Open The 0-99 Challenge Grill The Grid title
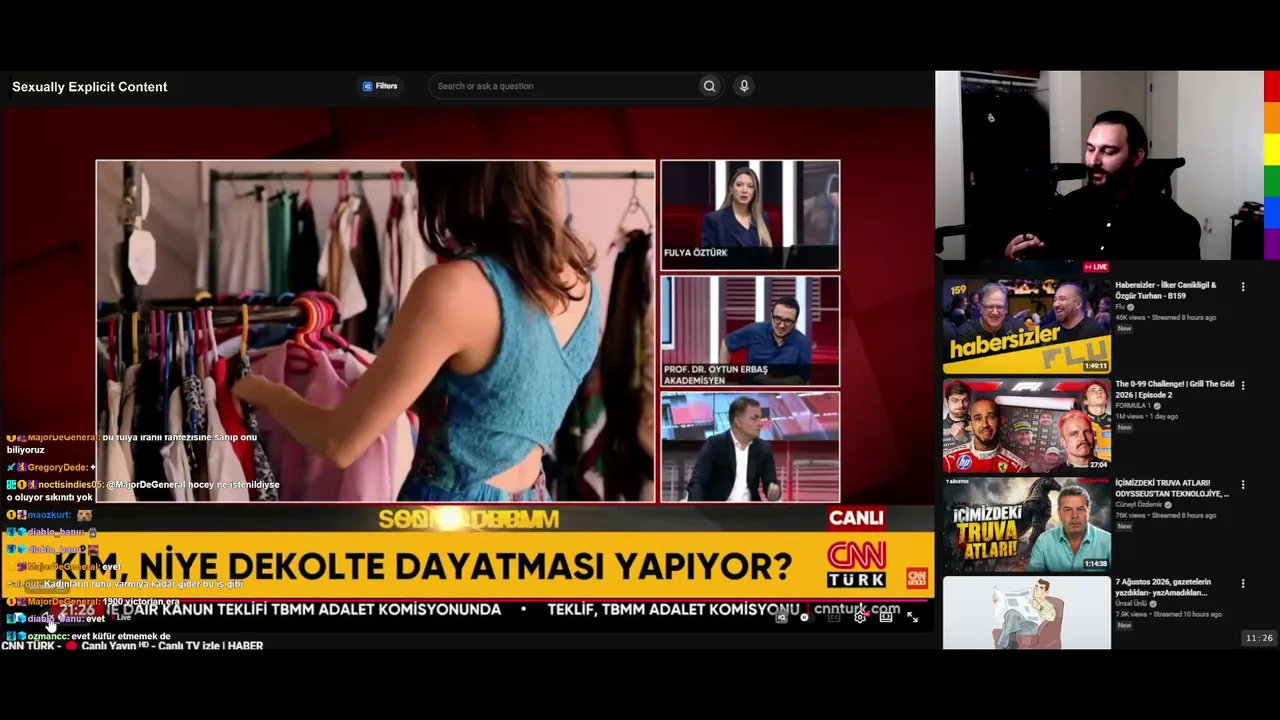The width and height of the screenshot is (1280, 720). (x=1175, y=389)
